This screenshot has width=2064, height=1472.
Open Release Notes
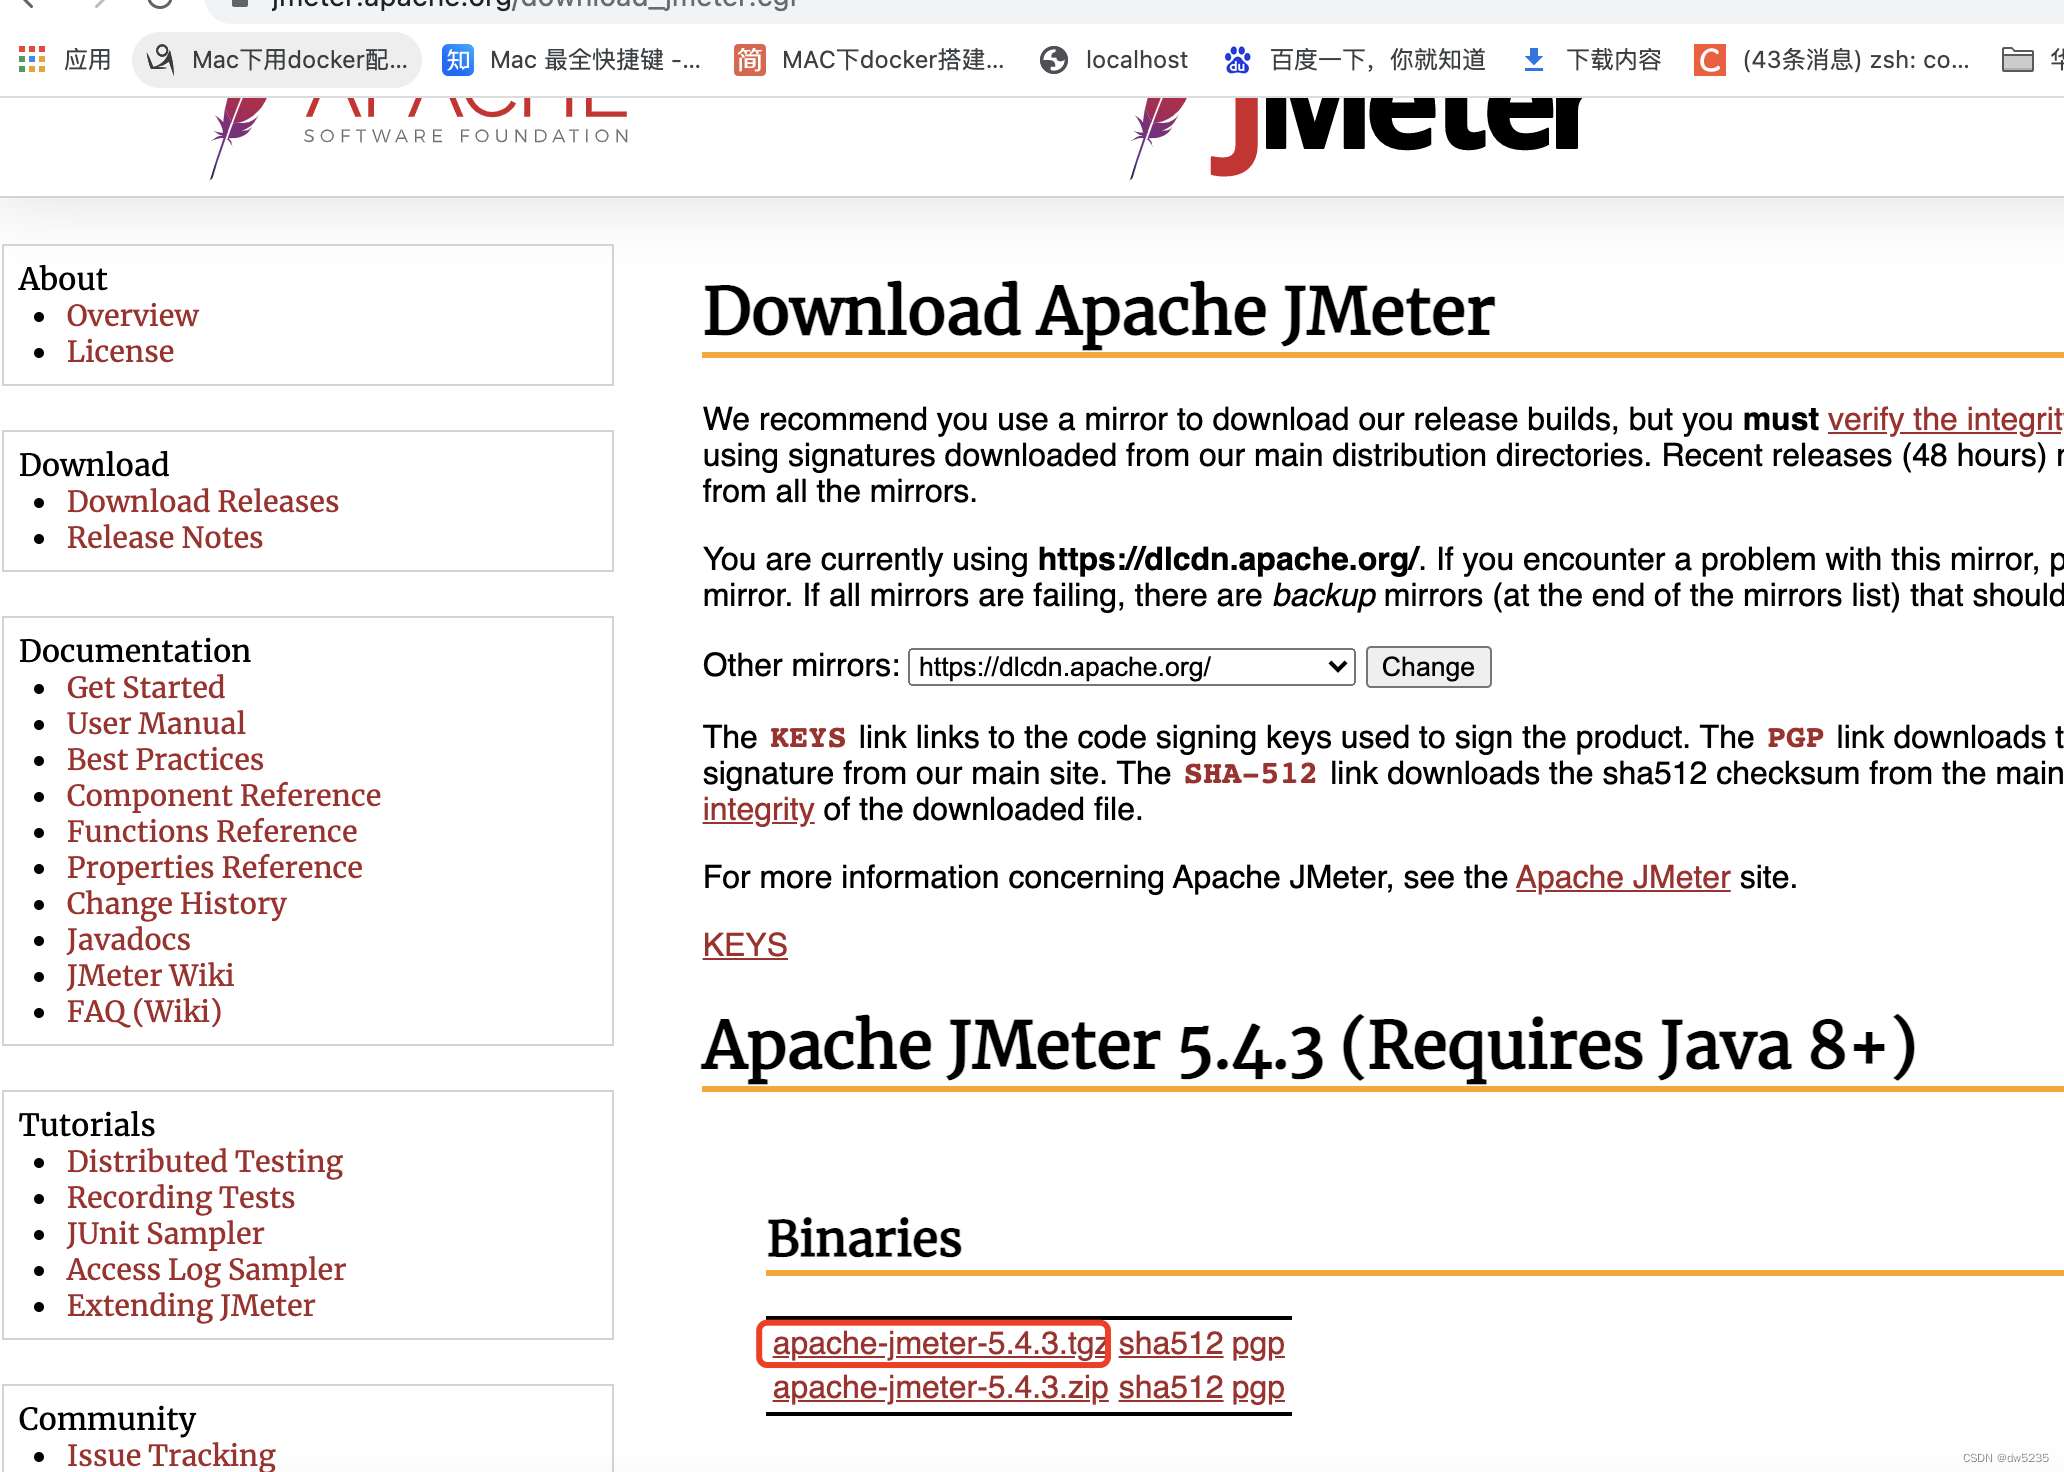pos(165,537)
